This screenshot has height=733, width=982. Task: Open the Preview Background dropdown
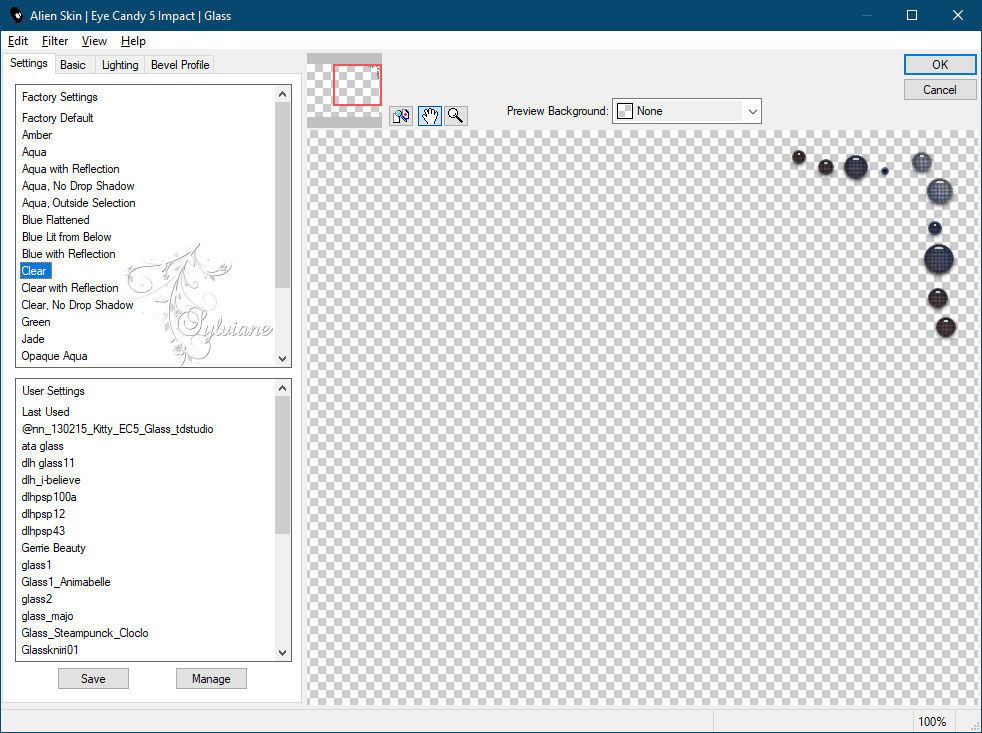(x=686, y=111)
